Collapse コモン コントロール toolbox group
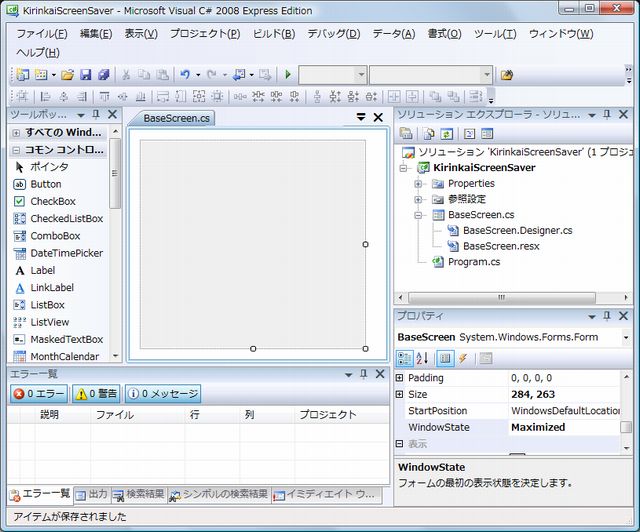 tap(16, 150)
